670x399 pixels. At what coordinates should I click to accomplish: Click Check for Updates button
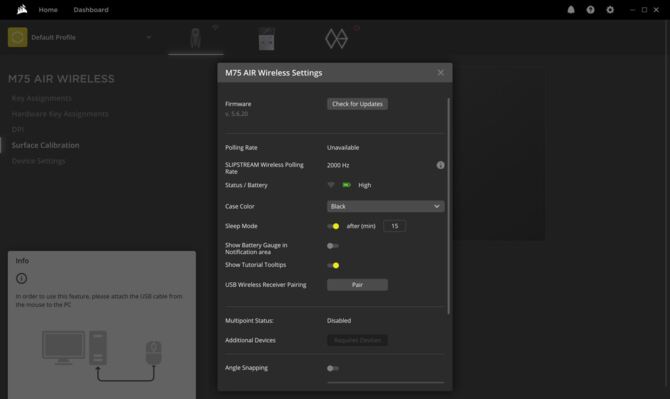point(357,104)
